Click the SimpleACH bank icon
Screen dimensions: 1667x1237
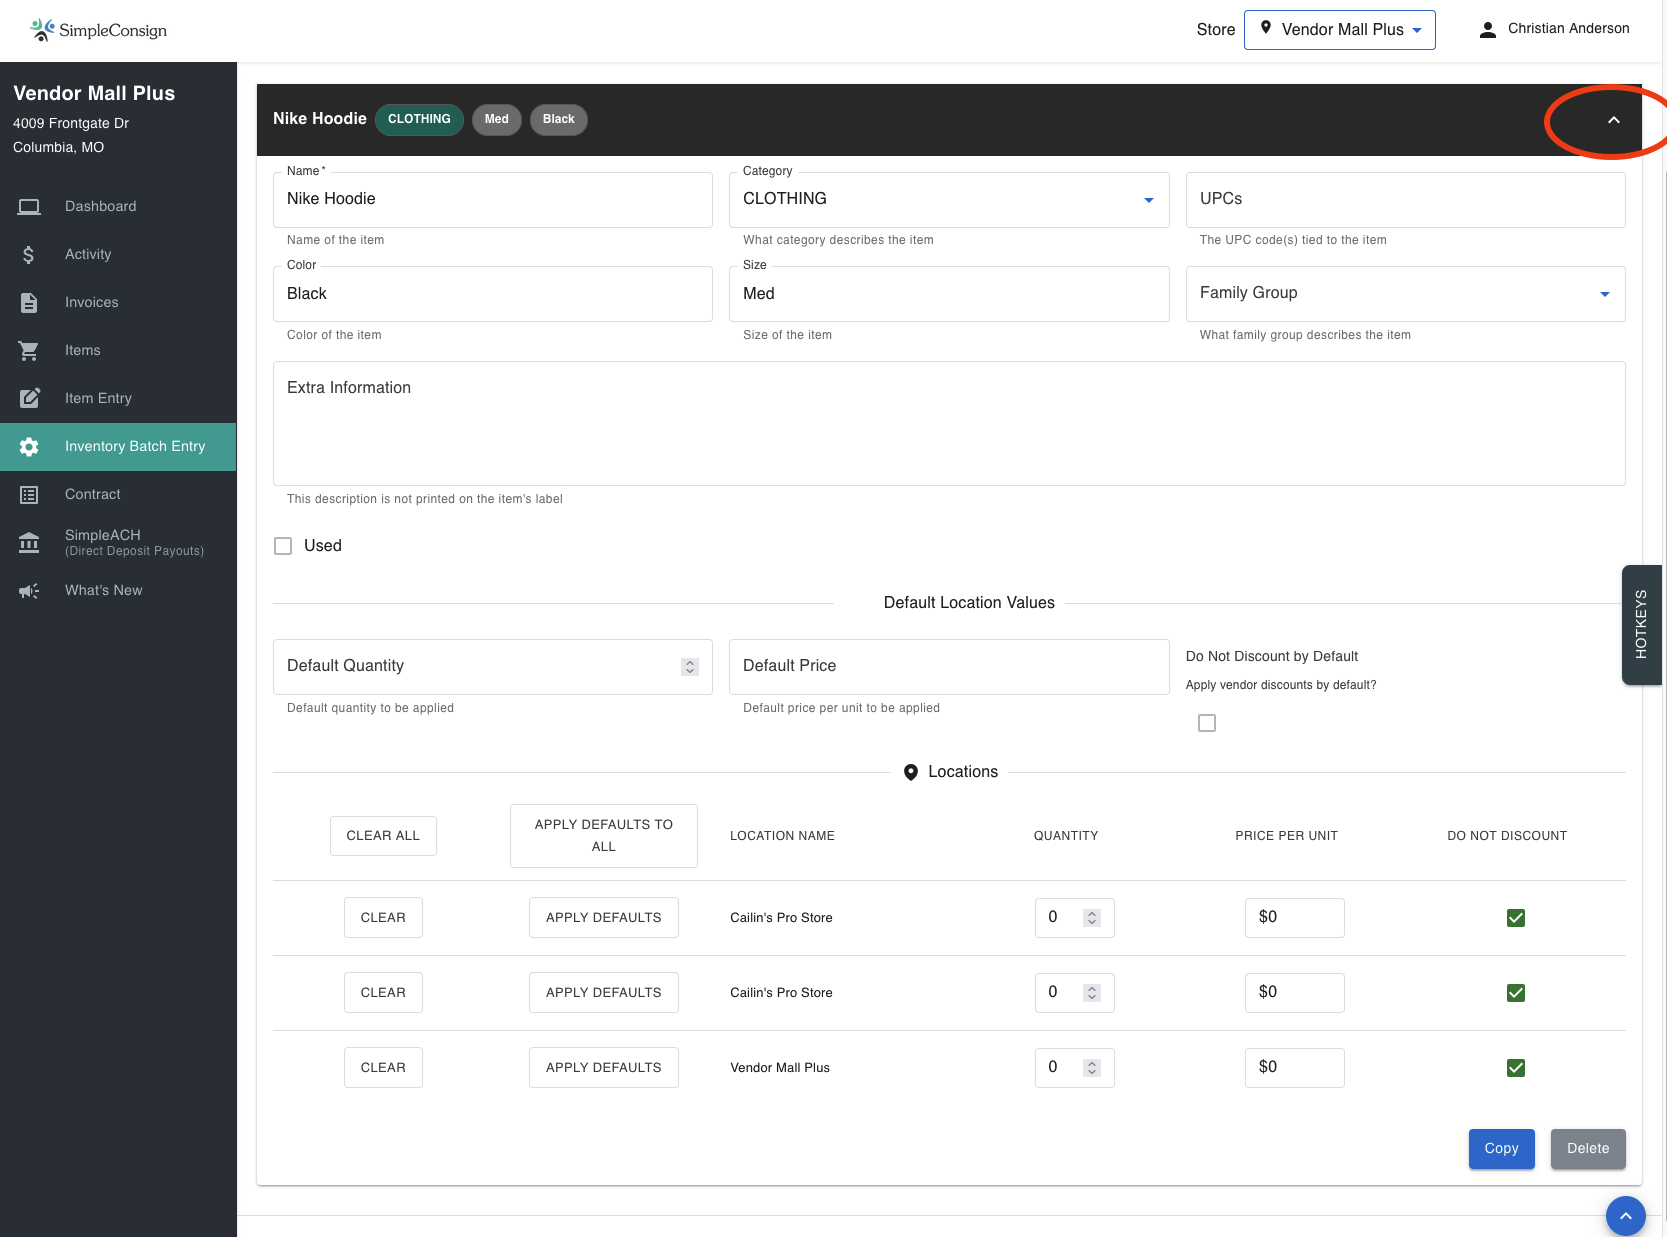[x=29, y=542]
